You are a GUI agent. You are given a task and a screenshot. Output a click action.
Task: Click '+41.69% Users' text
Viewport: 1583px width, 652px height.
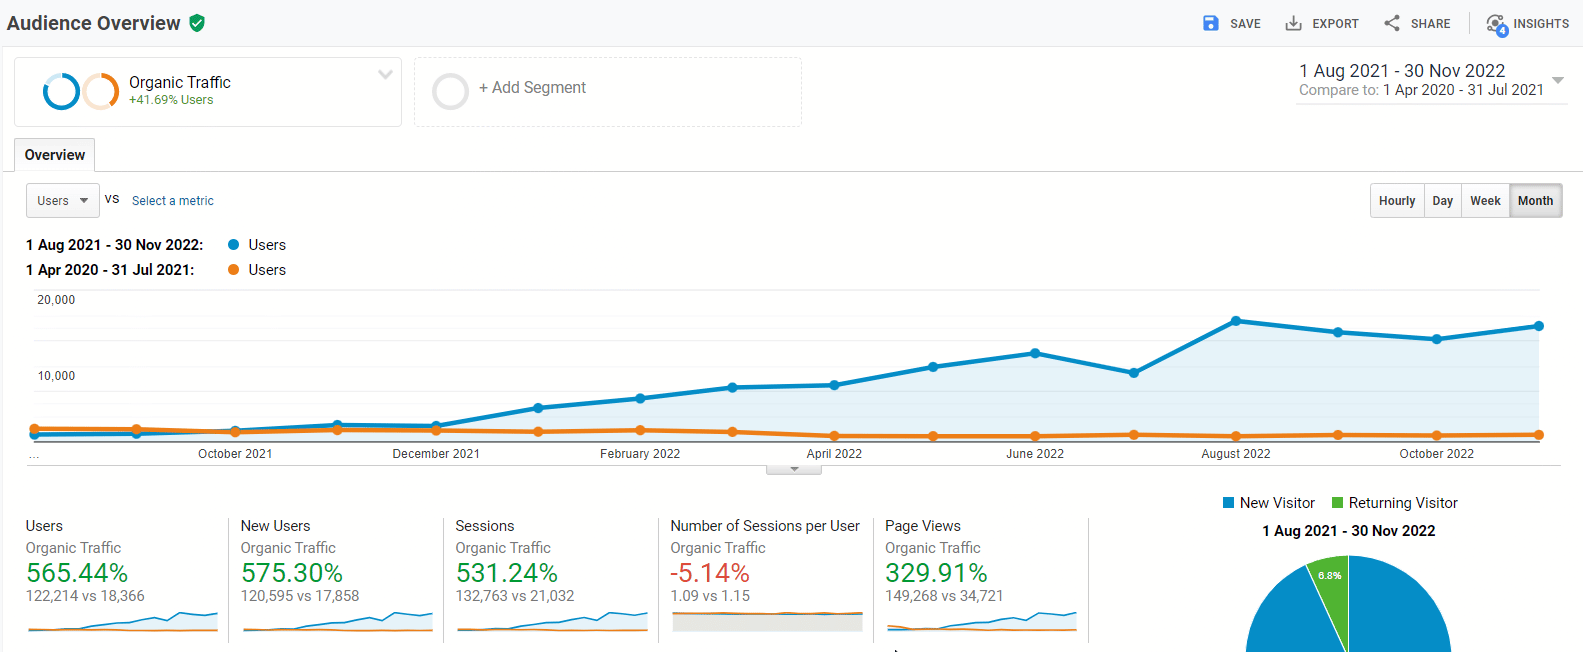click(x=171, y=100)
